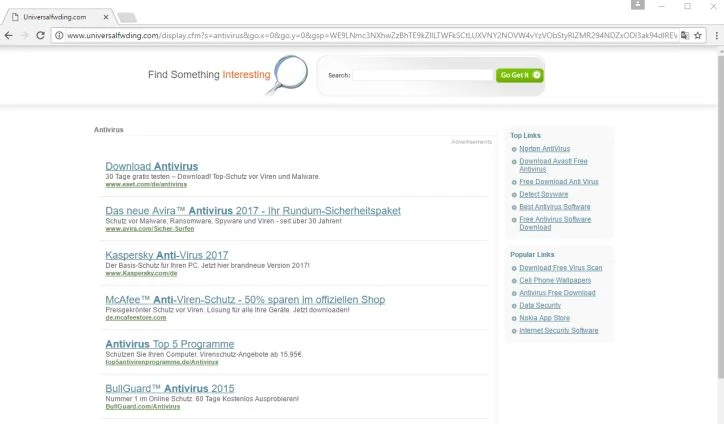Open the Chrome three-dot menu
The height and width of the screenshot is (424, 724).
(716, 36)
